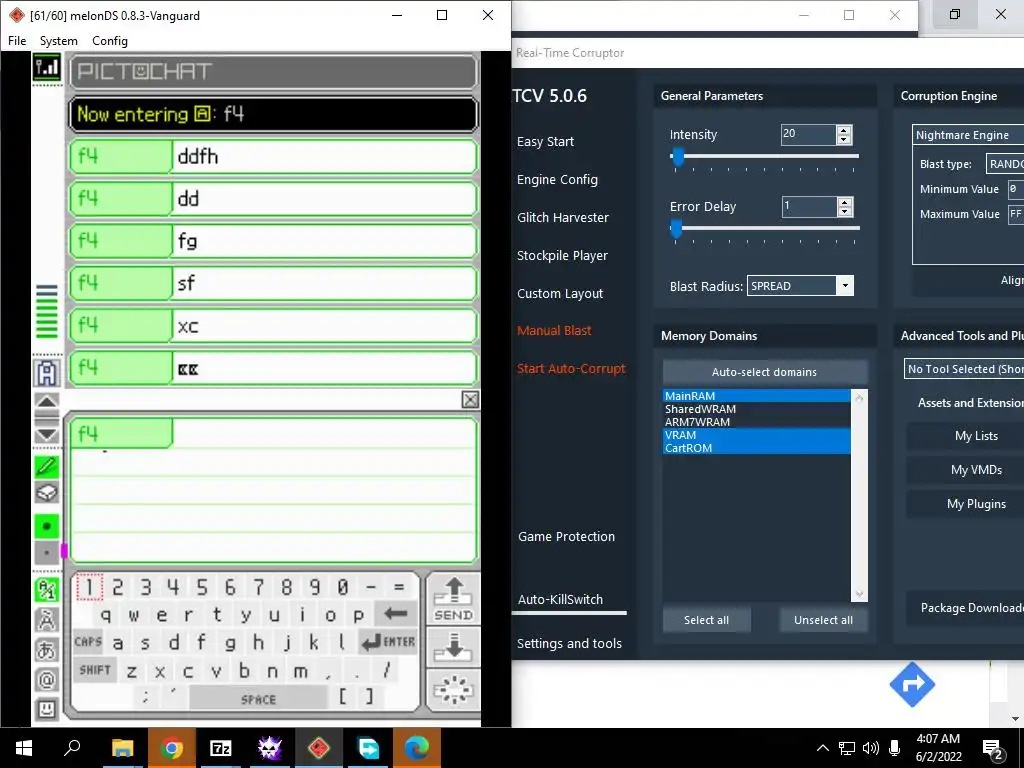Screen dimensions: 1024x768
Task: Click Auto-select domains button
Action: (x=765, y=372)
